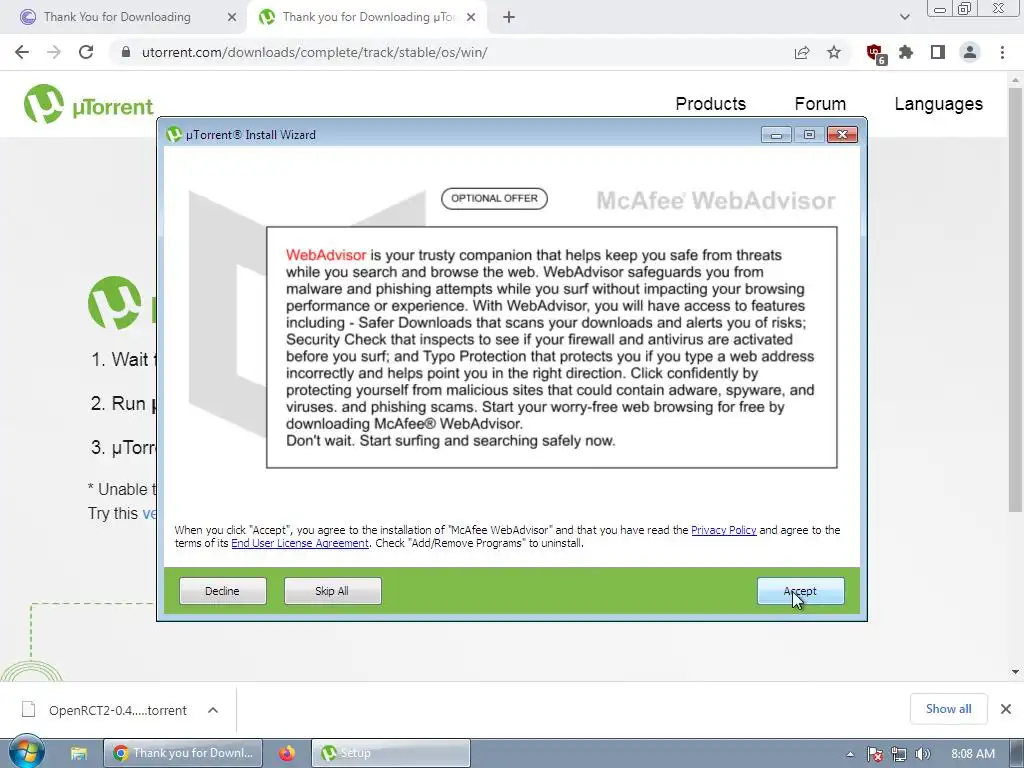Open the Forum menu item
This screenshot has height=768, width=1024.
(820, 104)
